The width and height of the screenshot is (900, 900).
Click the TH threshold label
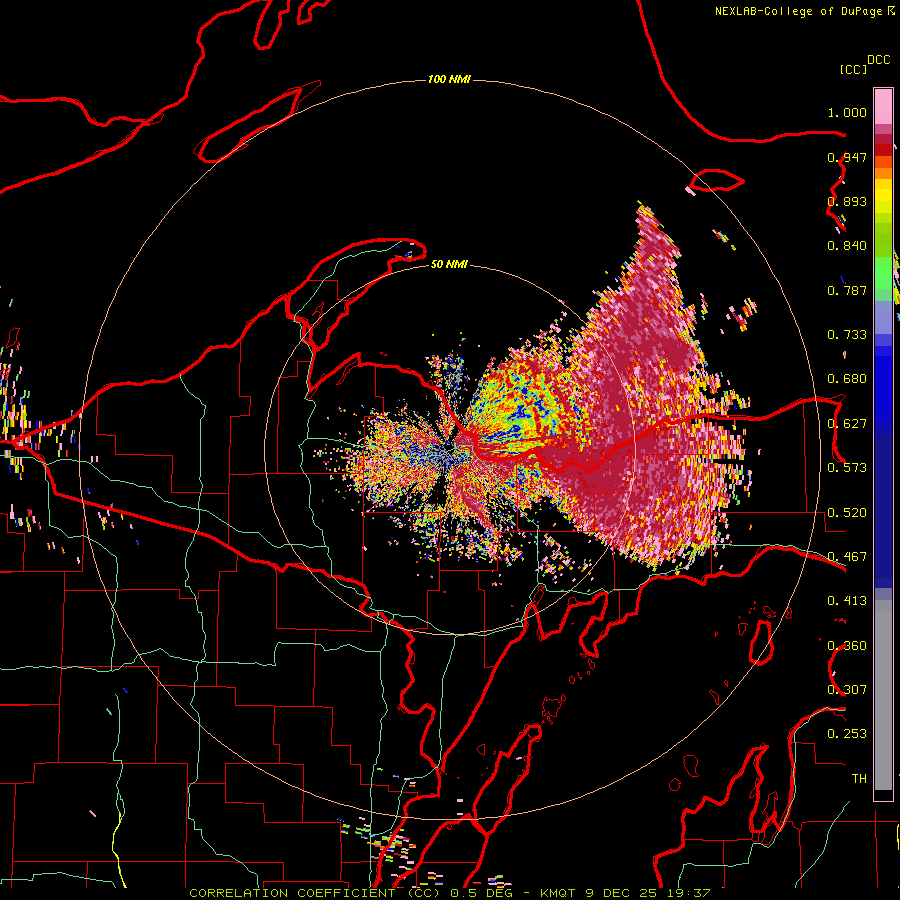pos(859,779)
